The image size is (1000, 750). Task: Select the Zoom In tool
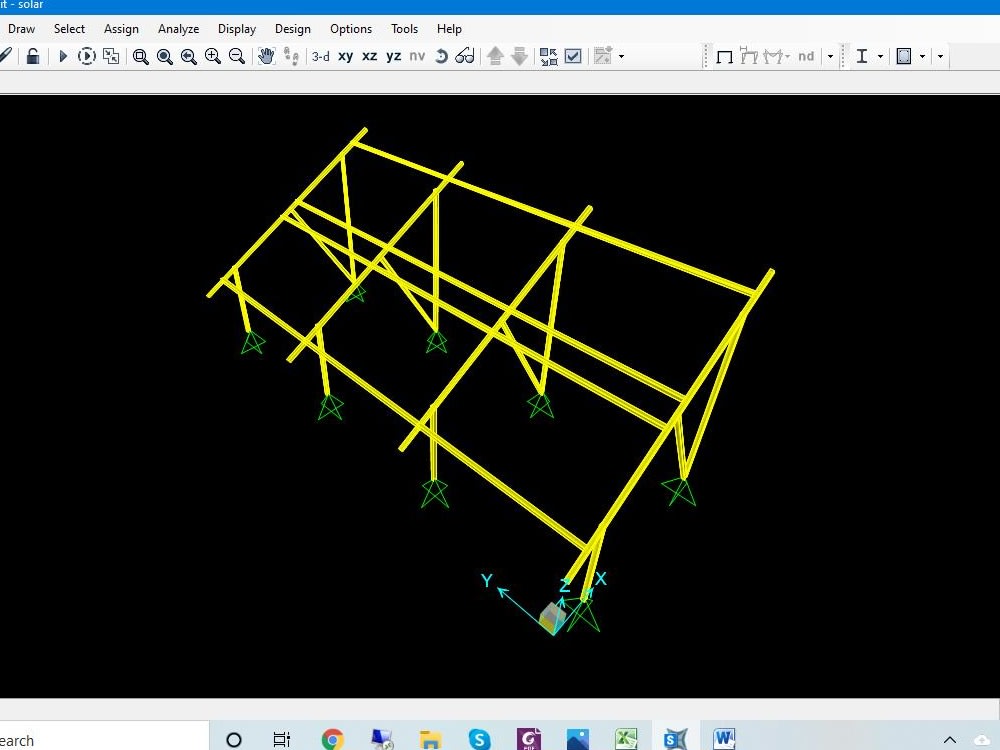pos(212,56)
